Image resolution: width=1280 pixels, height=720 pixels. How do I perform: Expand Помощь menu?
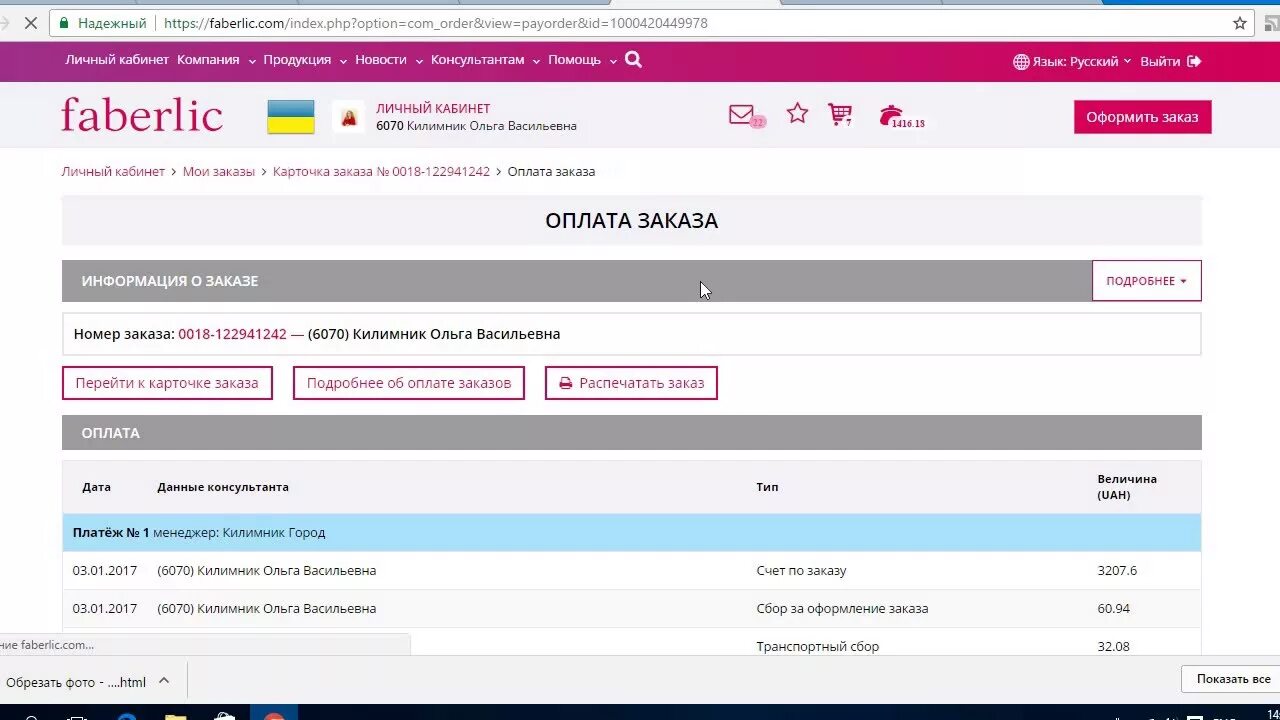point(581,60)
